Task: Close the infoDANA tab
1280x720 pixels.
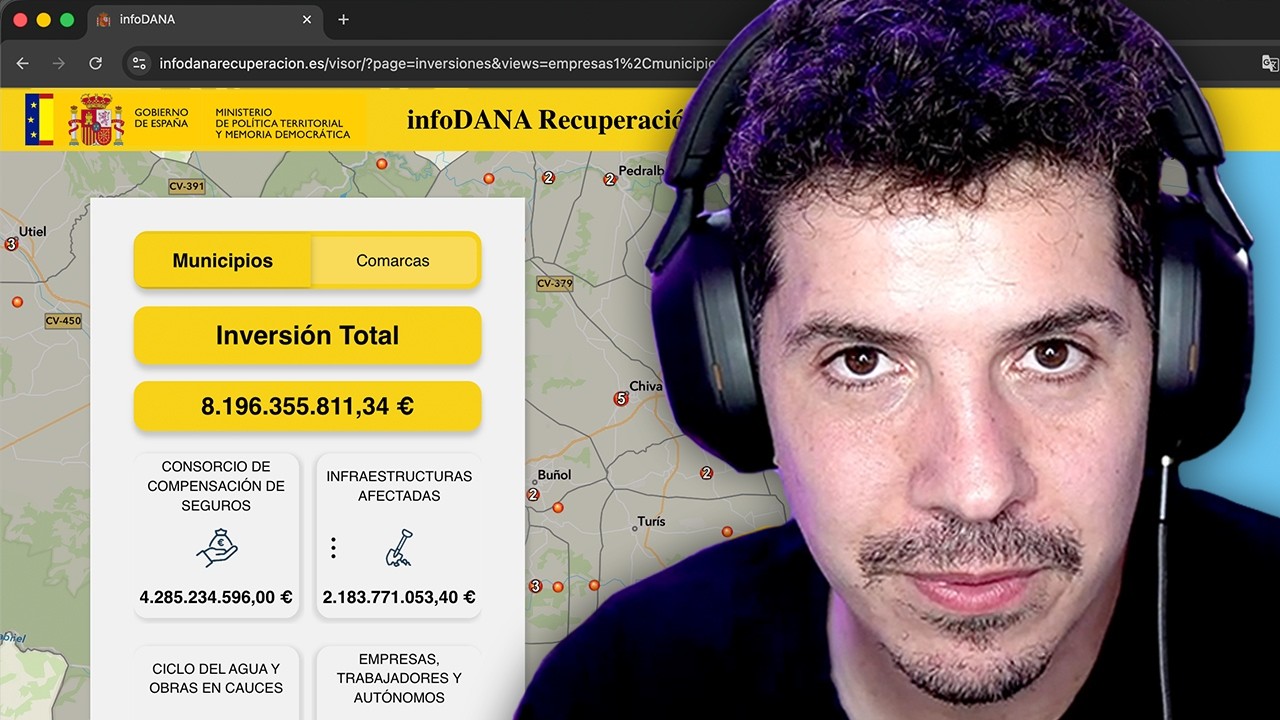Action: click(307, 19)
